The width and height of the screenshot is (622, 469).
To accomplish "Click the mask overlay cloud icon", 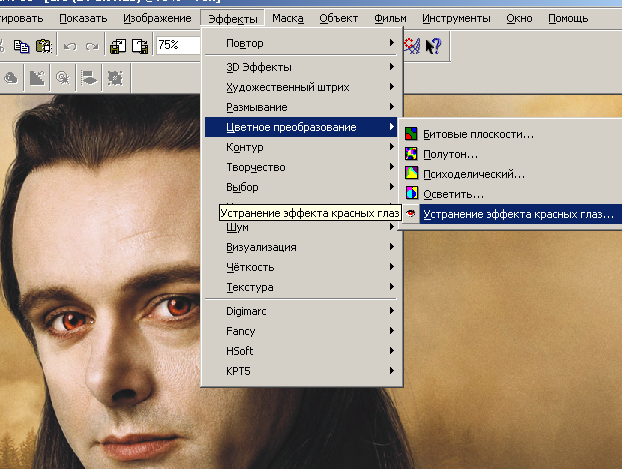I will [x=11, y=78].
